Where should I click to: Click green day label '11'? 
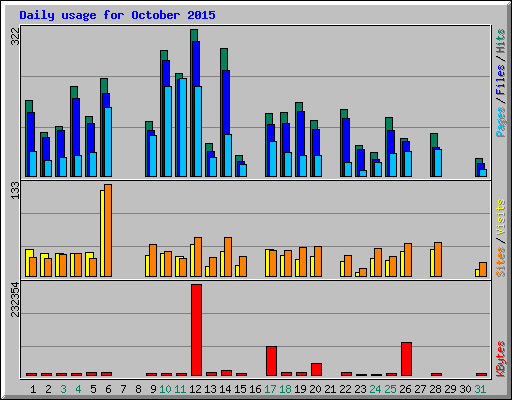tap(180, 389)
